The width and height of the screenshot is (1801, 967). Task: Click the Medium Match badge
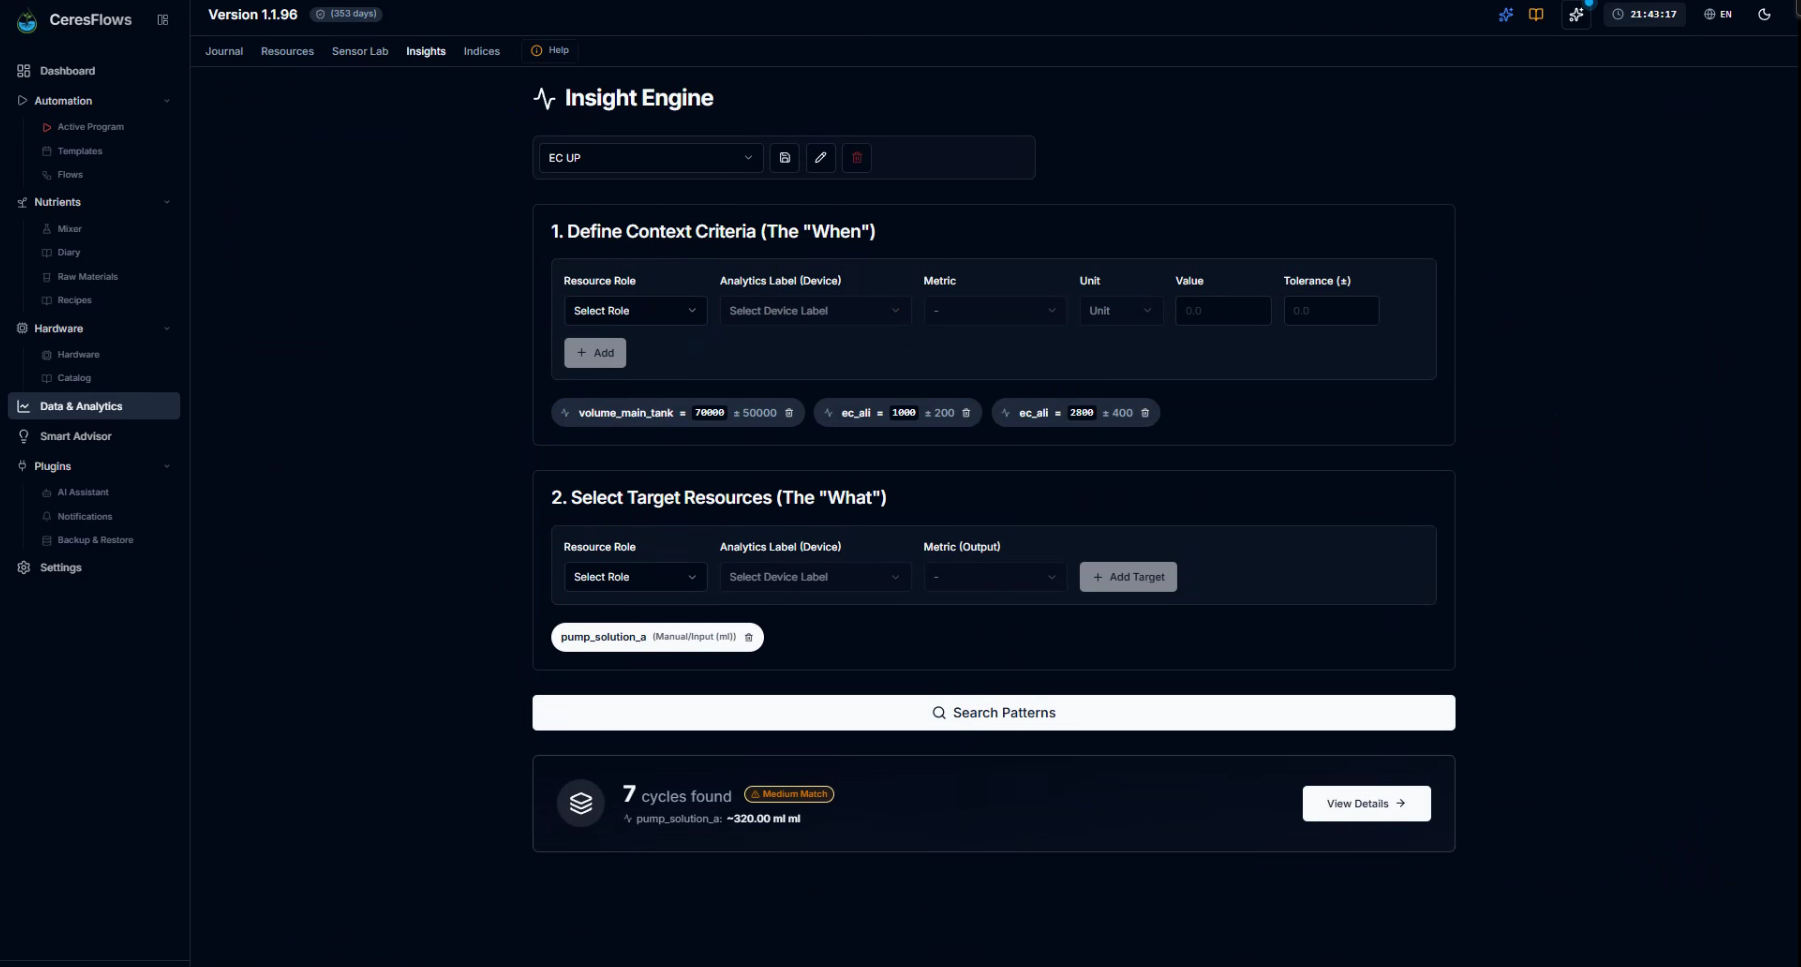point(789,794)
